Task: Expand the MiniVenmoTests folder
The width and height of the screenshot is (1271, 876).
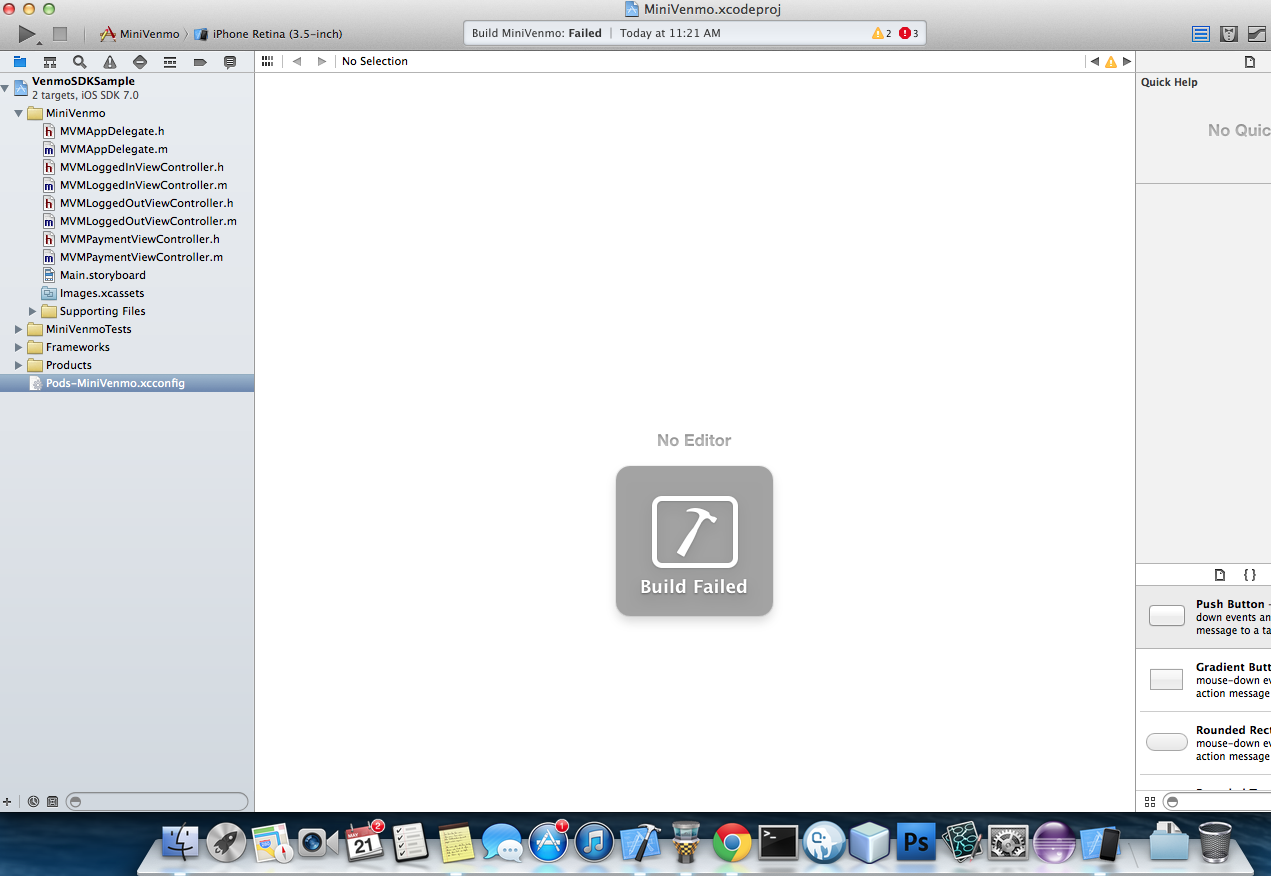Action: 19,329
